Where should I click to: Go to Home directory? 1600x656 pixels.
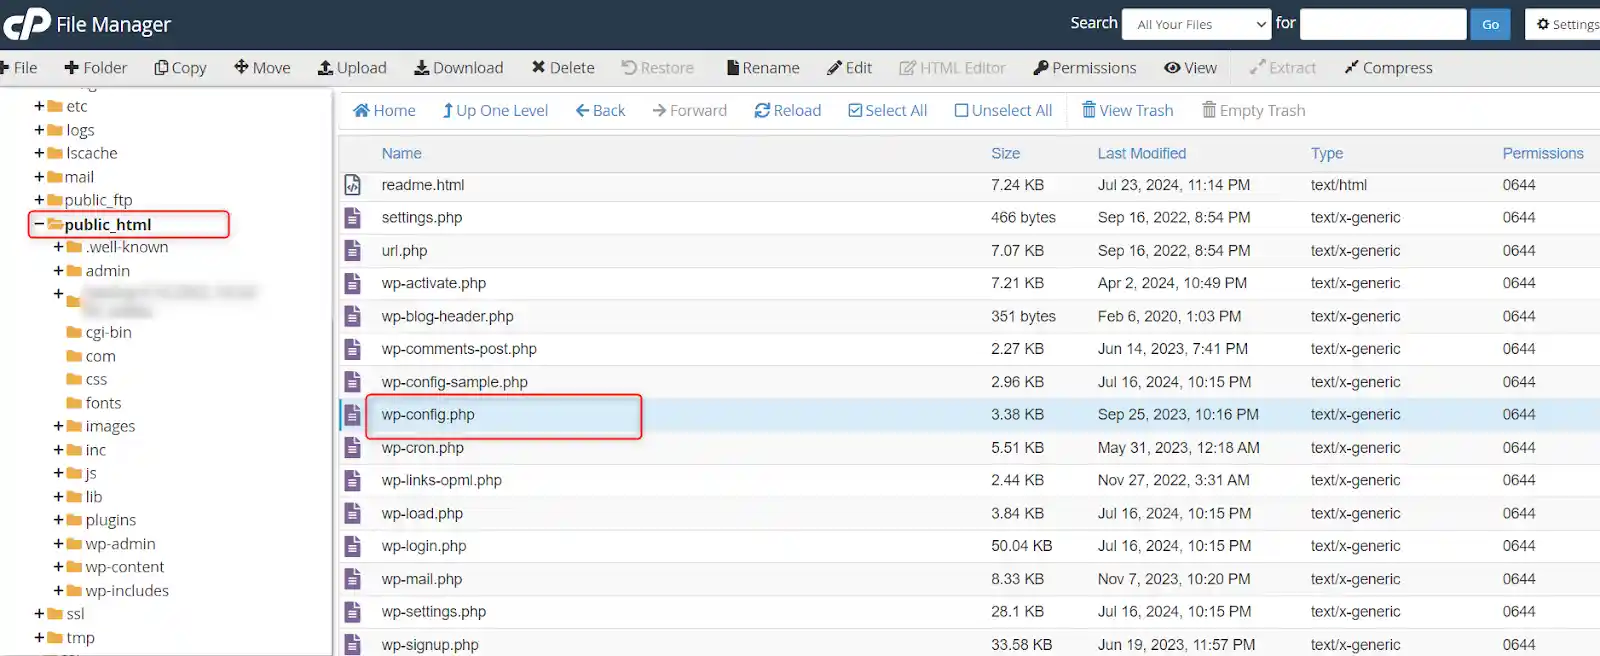click(384, 111)
